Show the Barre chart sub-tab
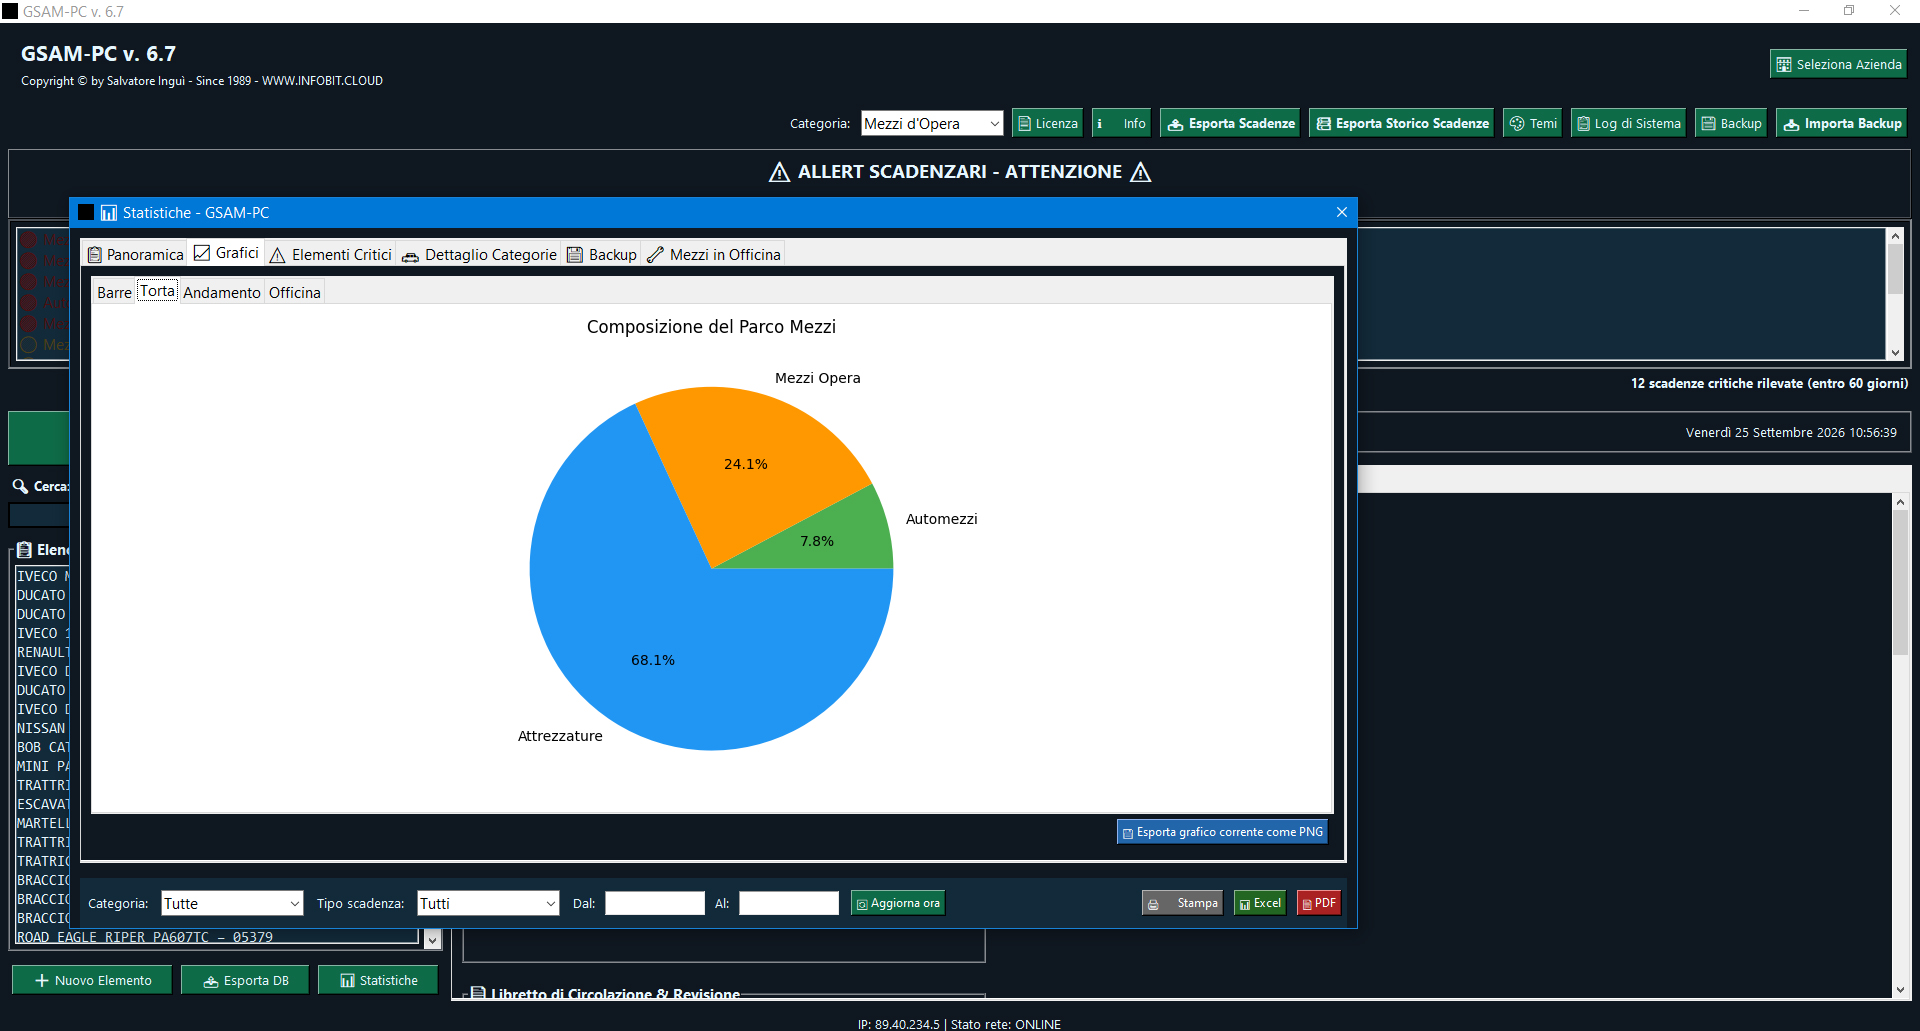Screen dimensions: 1920x1031 point(114,292)
